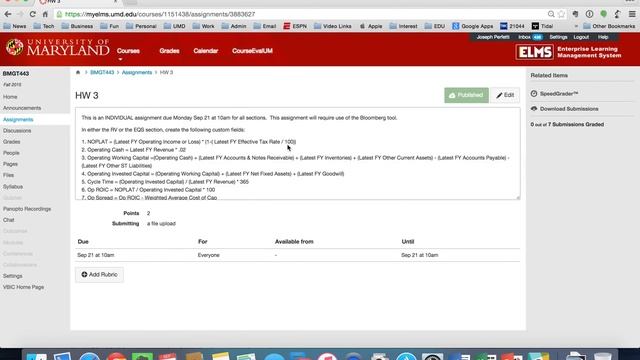This screenshot has height=360, width=640.
Task: Click the University of Maryland logo
Action: coord(58,48)
